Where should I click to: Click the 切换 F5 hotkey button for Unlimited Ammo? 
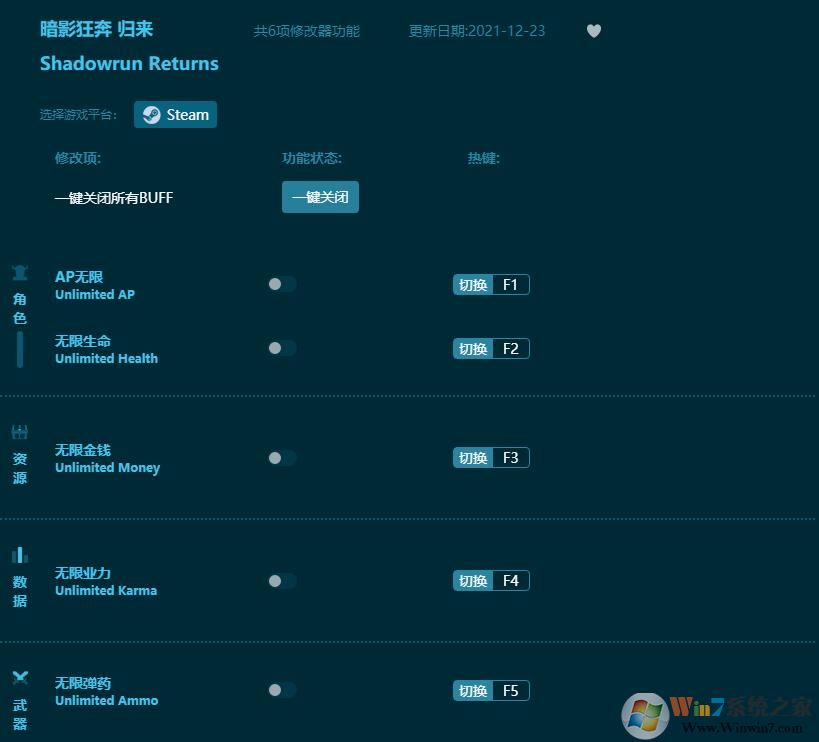coord(491,690)
